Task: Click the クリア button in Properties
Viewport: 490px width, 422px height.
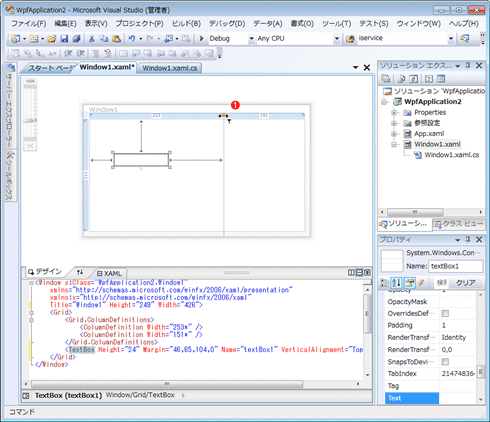Action: 465,283
